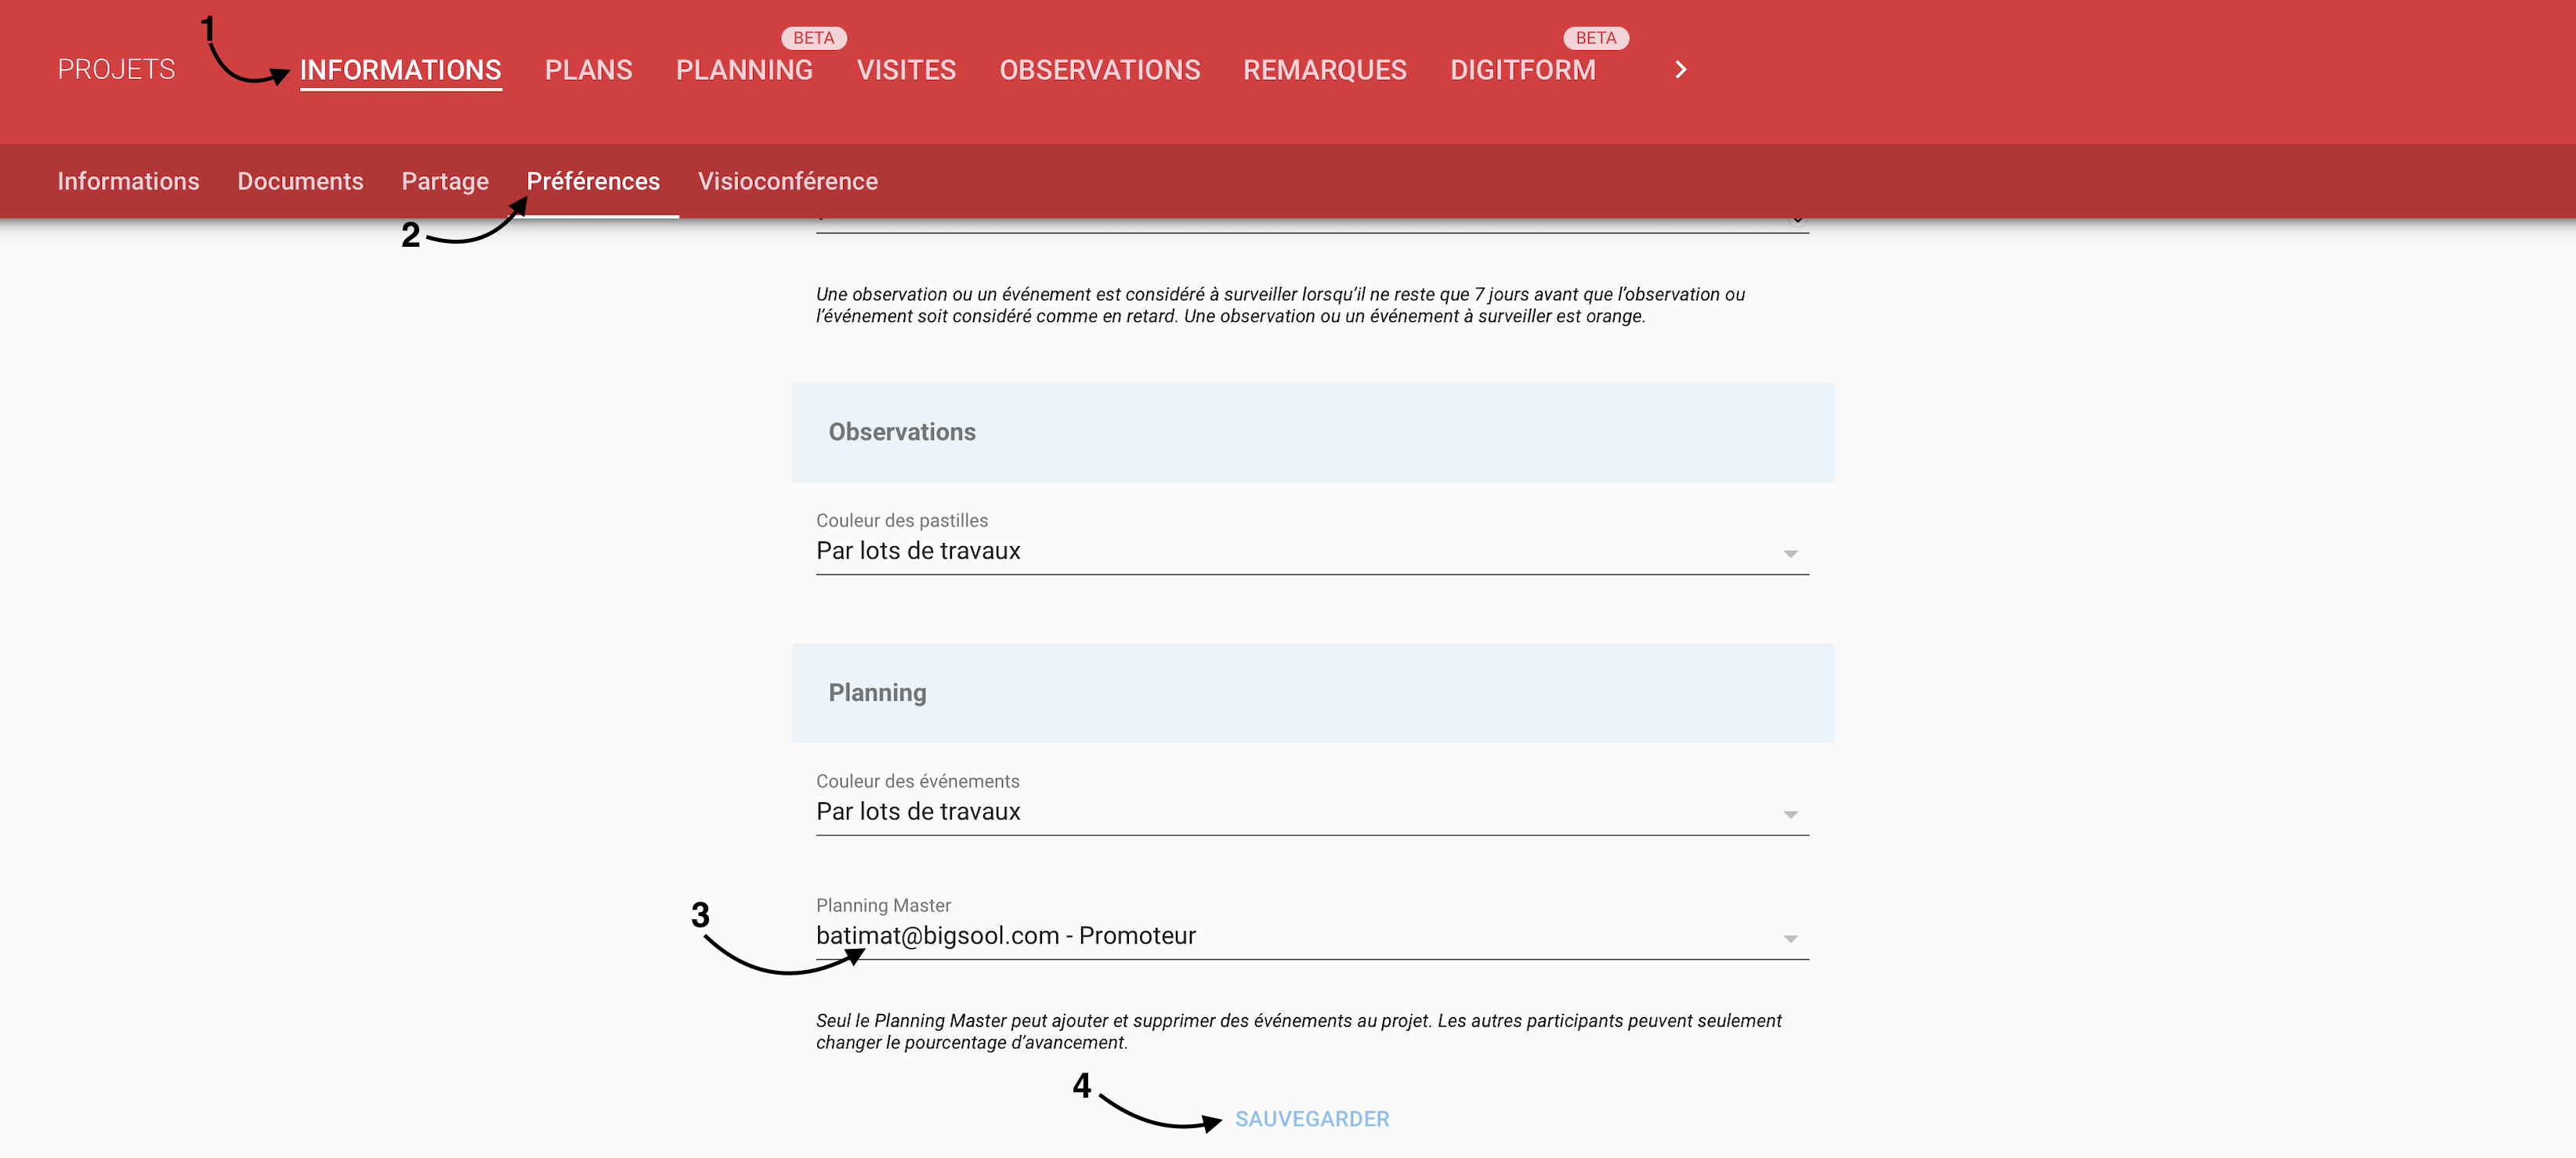
Task: Switch to the Documents sub-tab
Action: 300,181
